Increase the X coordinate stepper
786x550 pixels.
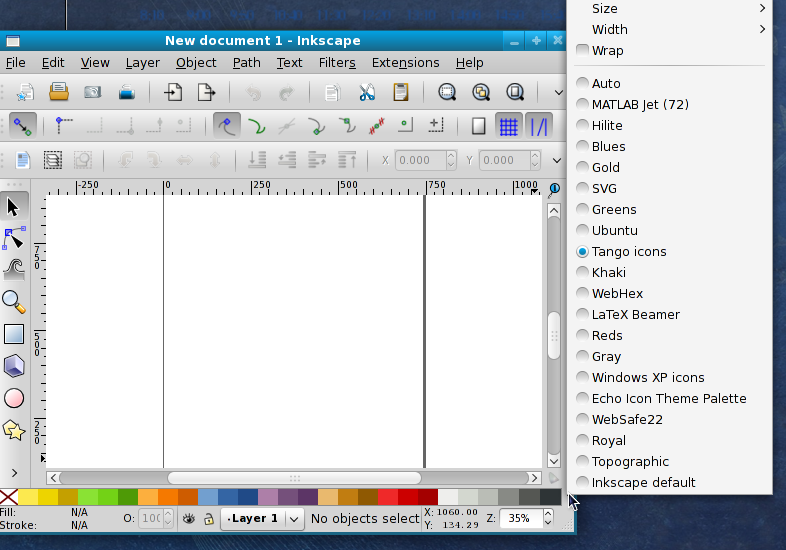tap(451, 155)
